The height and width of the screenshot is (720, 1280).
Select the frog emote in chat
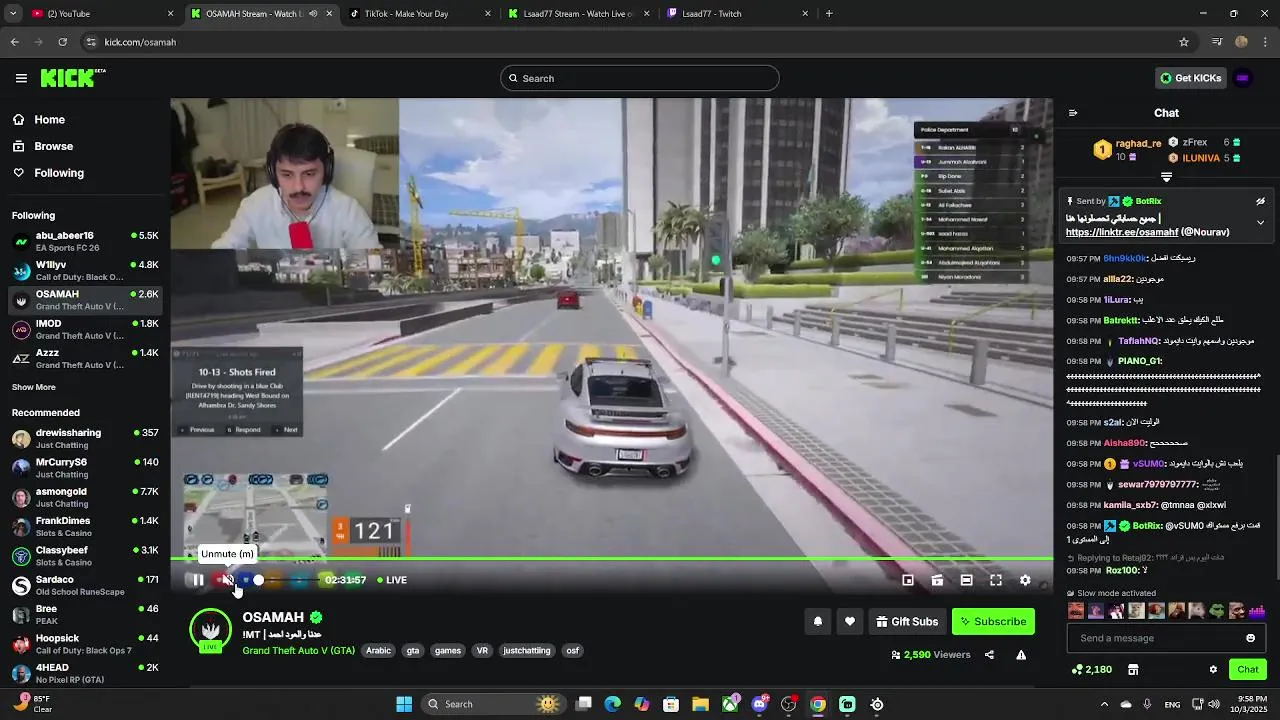pos(1216,610)
